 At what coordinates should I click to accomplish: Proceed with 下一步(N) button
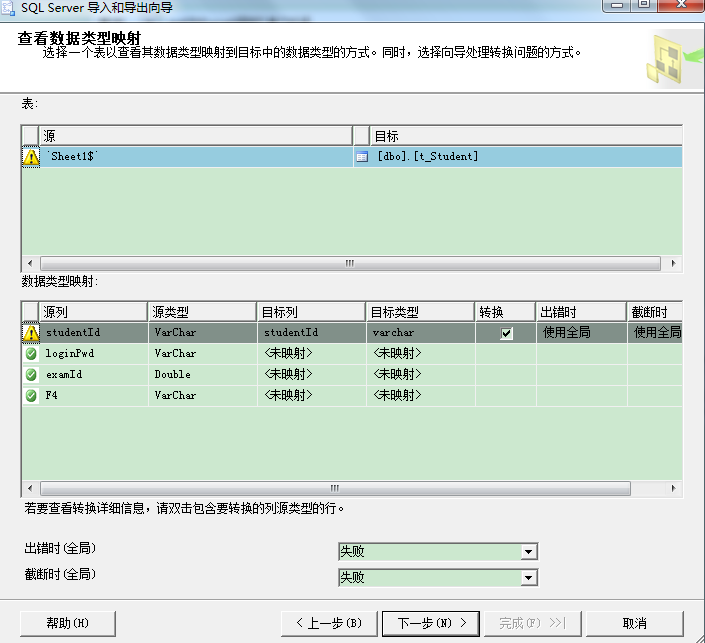431,623
